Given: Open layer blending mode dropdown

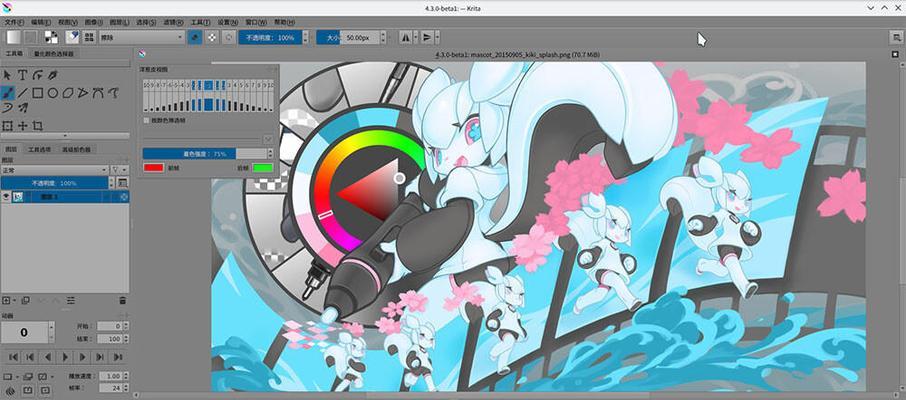Looking at the screenshot, I should click(x=54, y=169).
